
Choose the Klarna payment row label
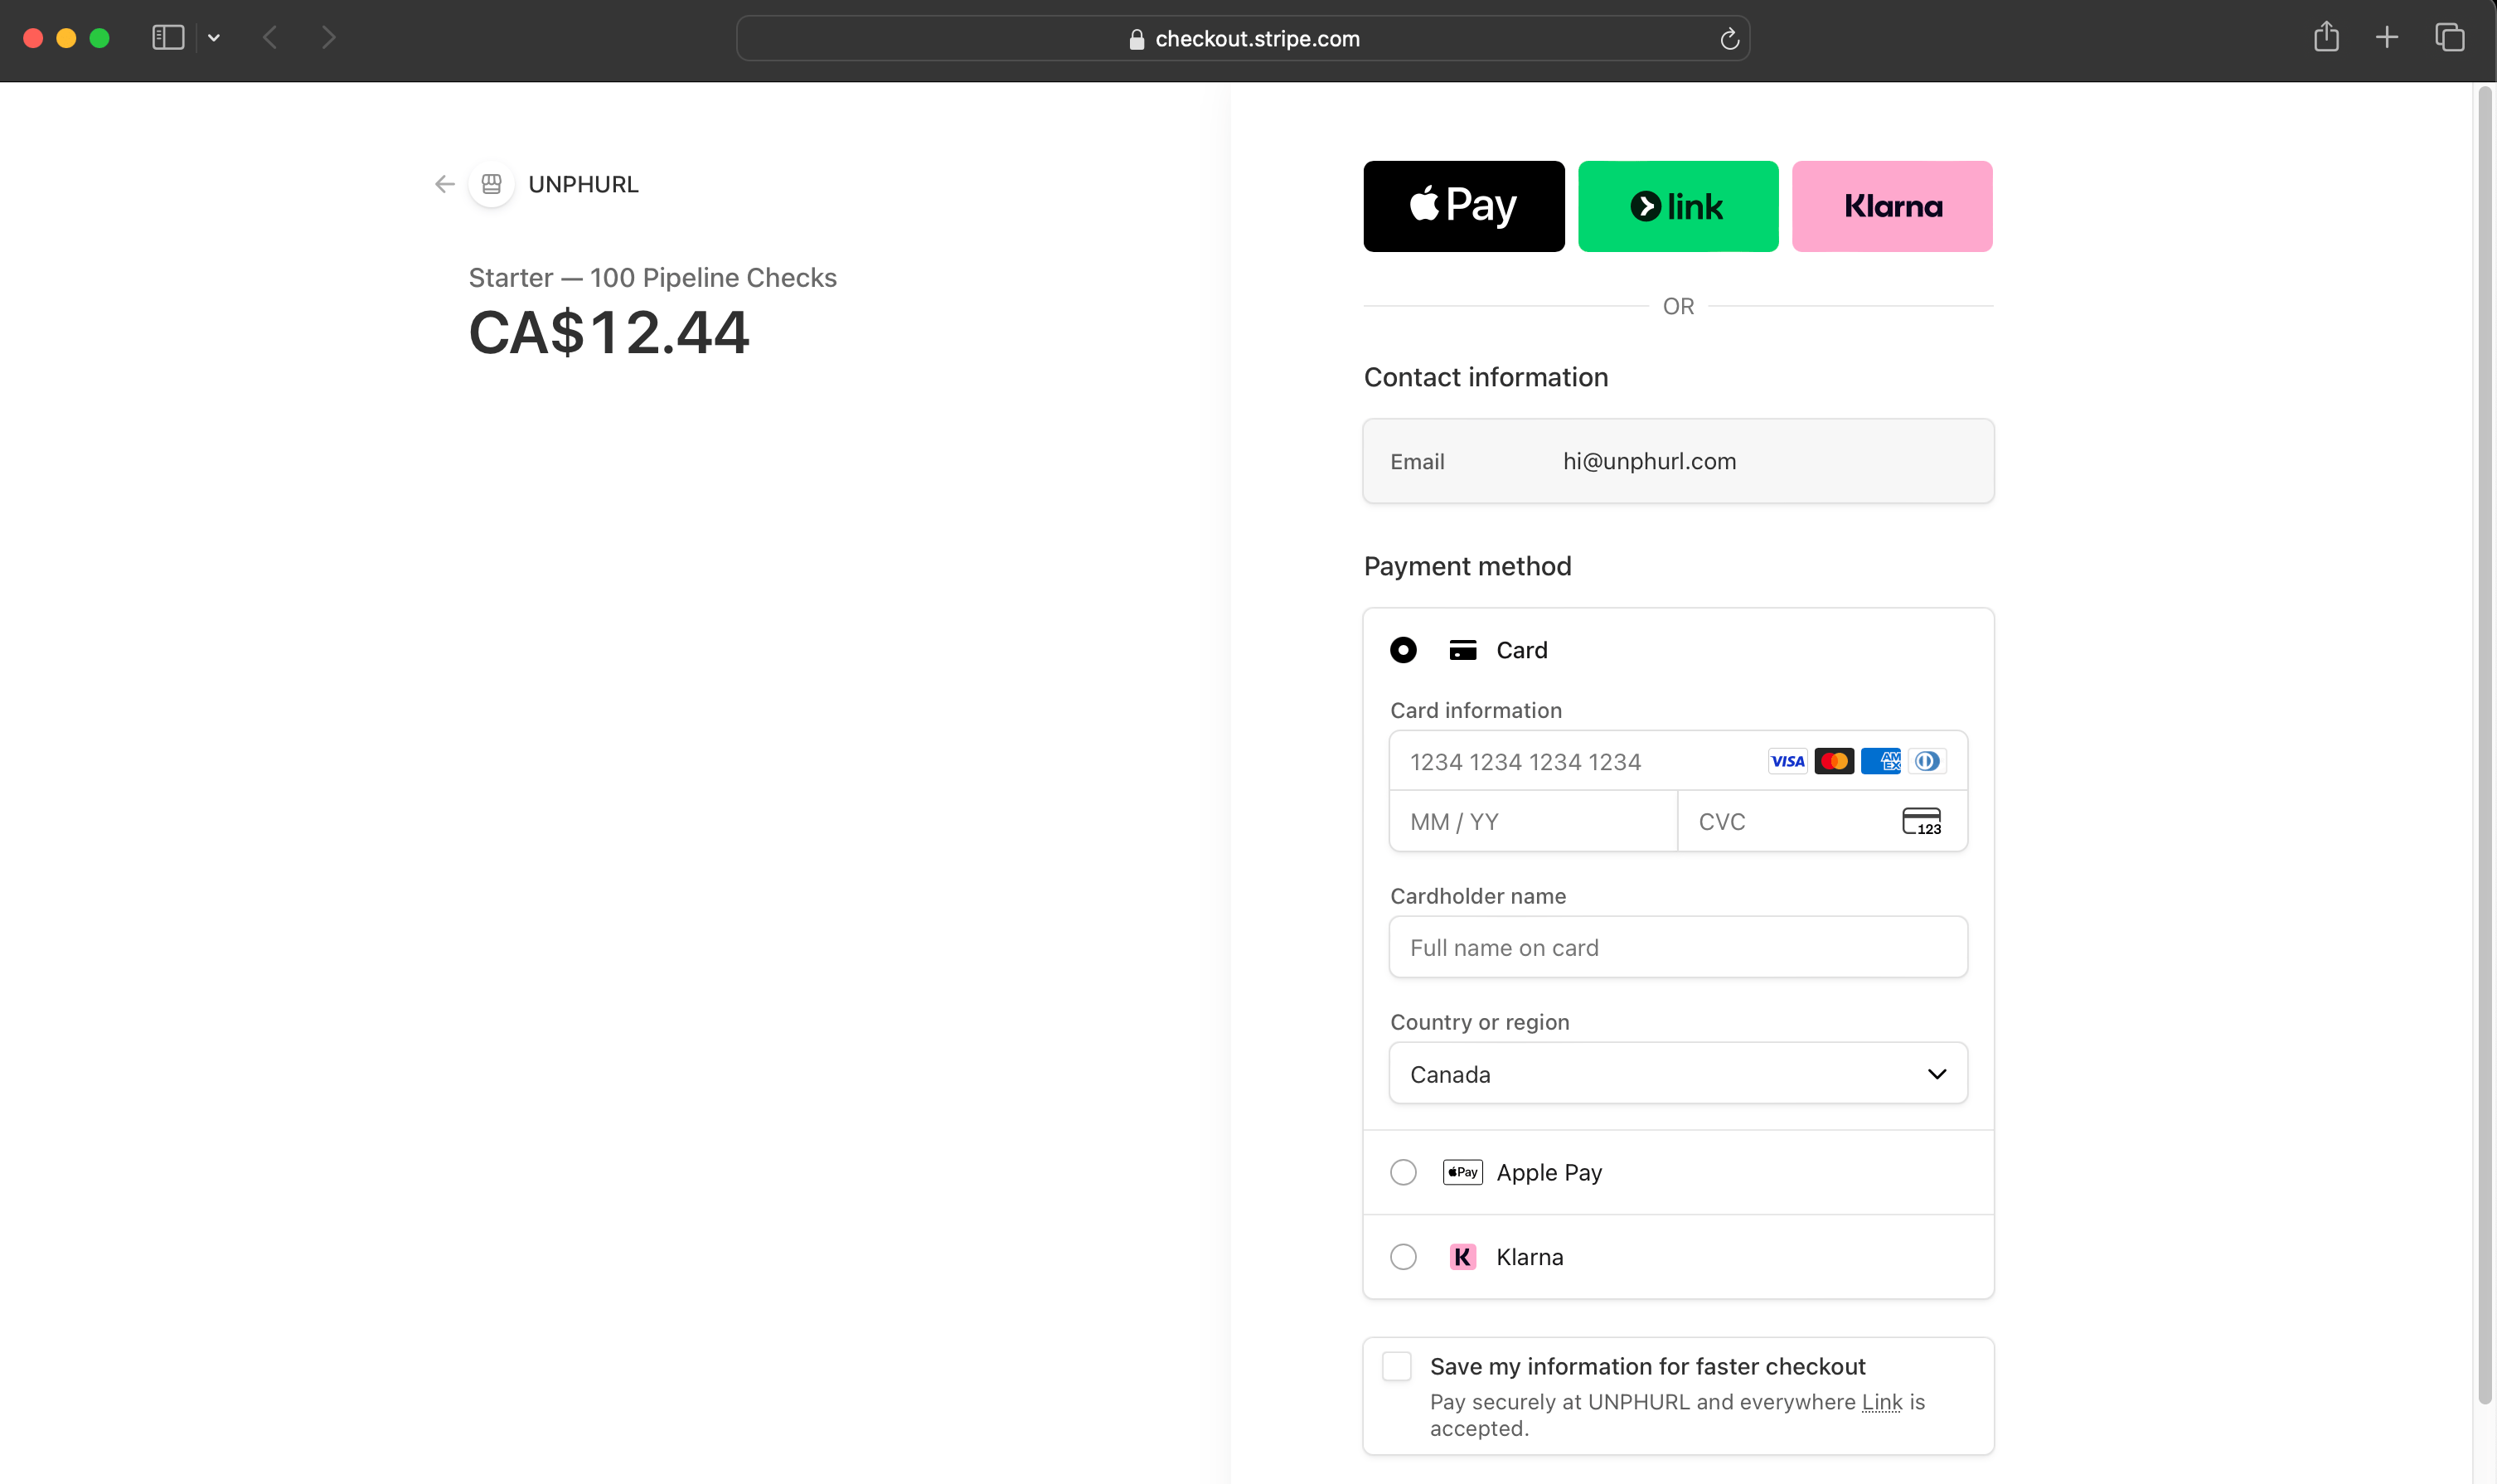point(1529,1257)
